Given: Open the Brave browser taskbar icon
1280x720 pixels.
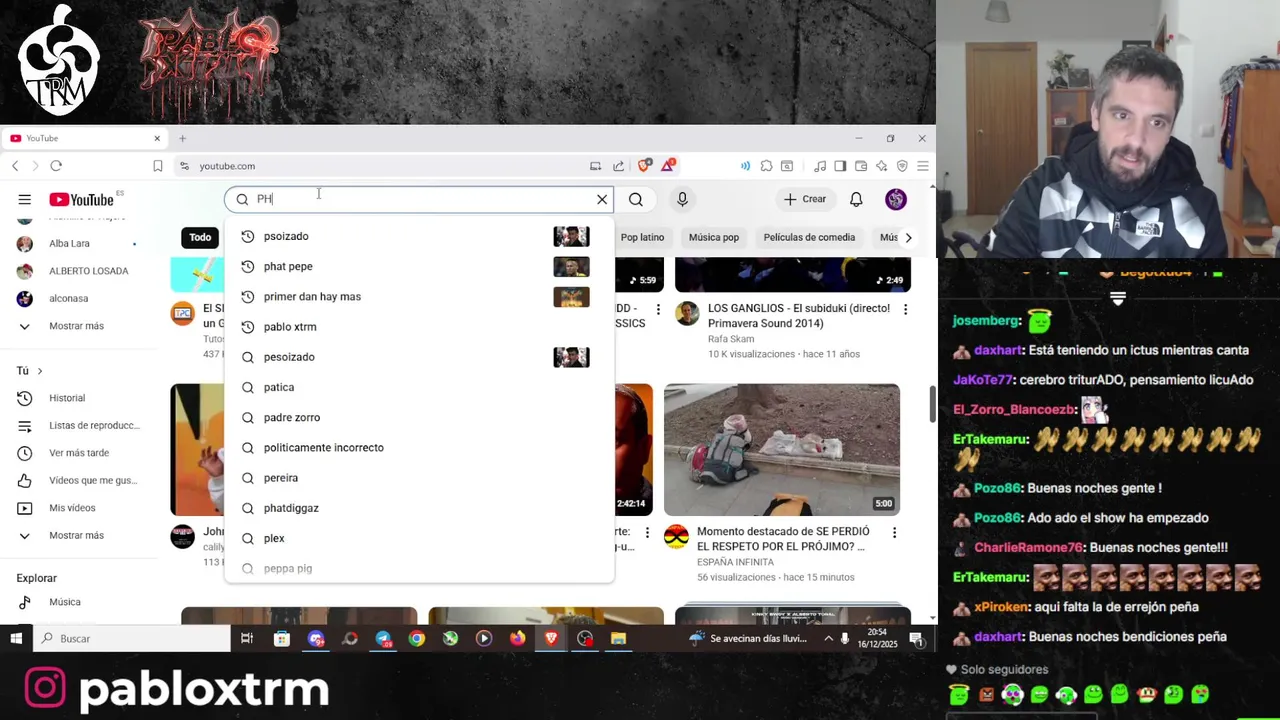Looking at the screenshot, I should pyautogui.click(x=551, y=638).
